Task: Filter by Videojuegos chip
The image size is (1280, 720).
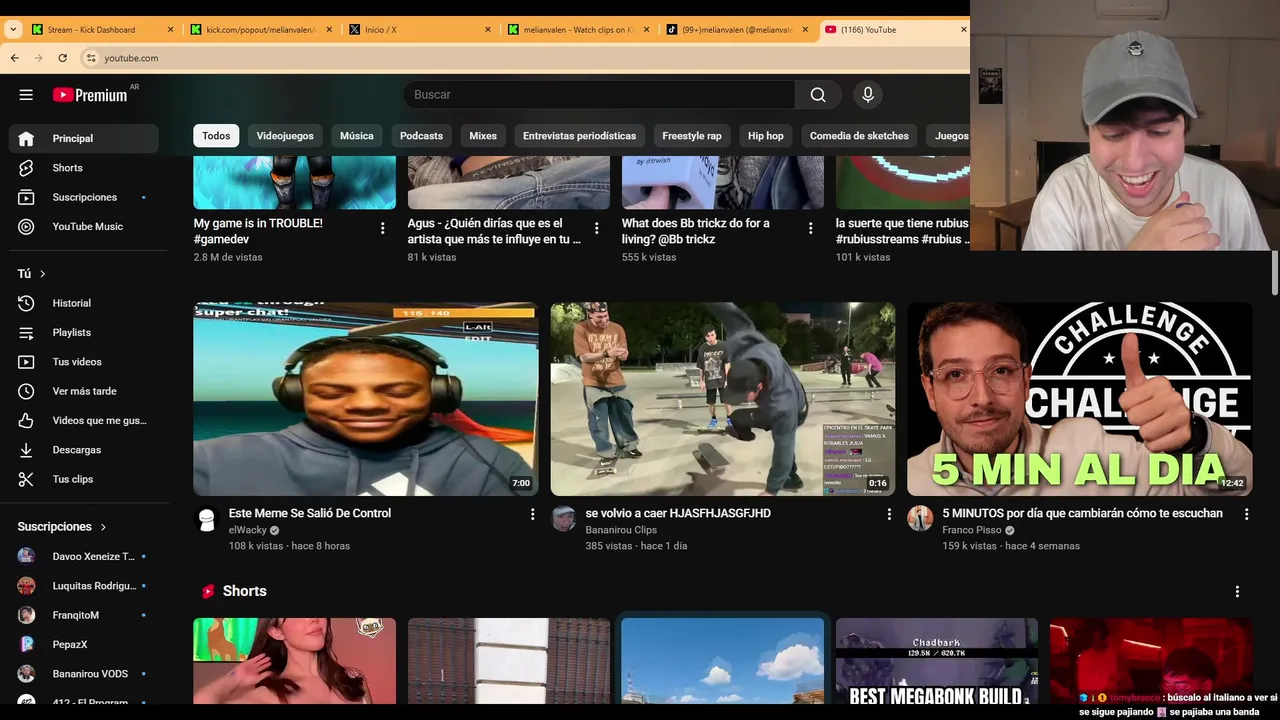Action: pyautogui.click(x=285, y=136)
